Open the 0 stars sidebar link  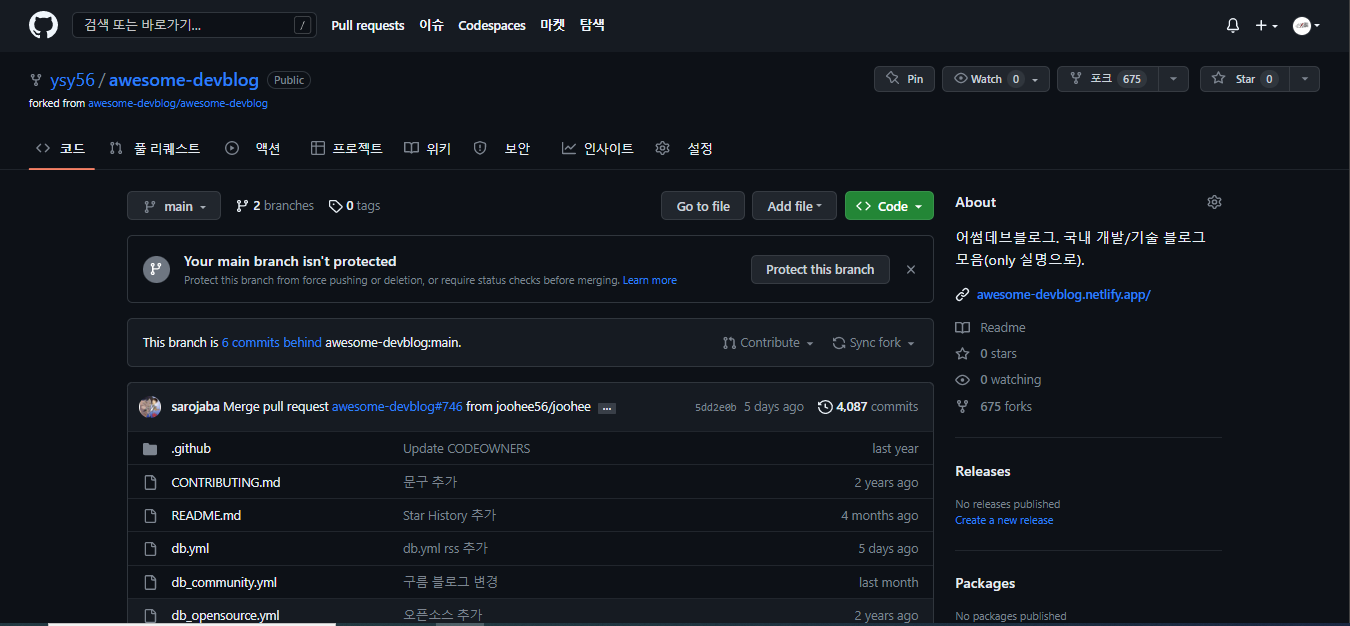(987, 353)
